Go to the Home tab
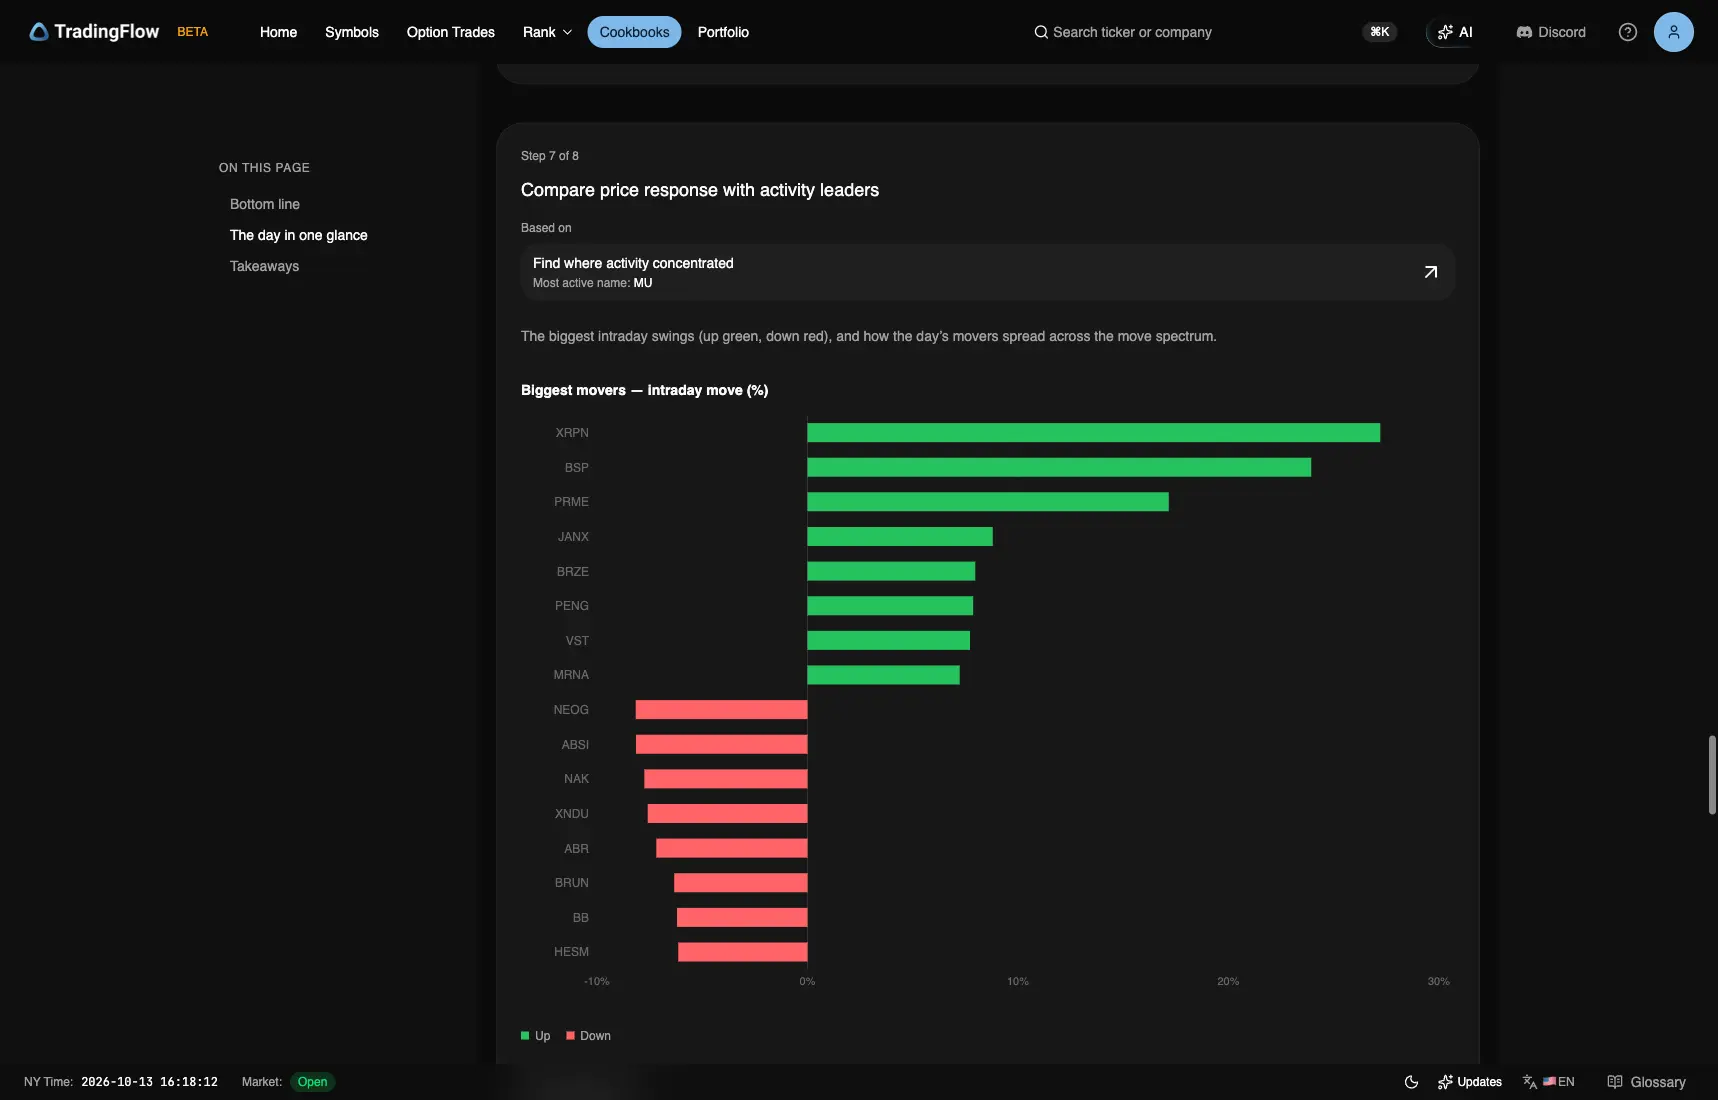 pos(278,32)
